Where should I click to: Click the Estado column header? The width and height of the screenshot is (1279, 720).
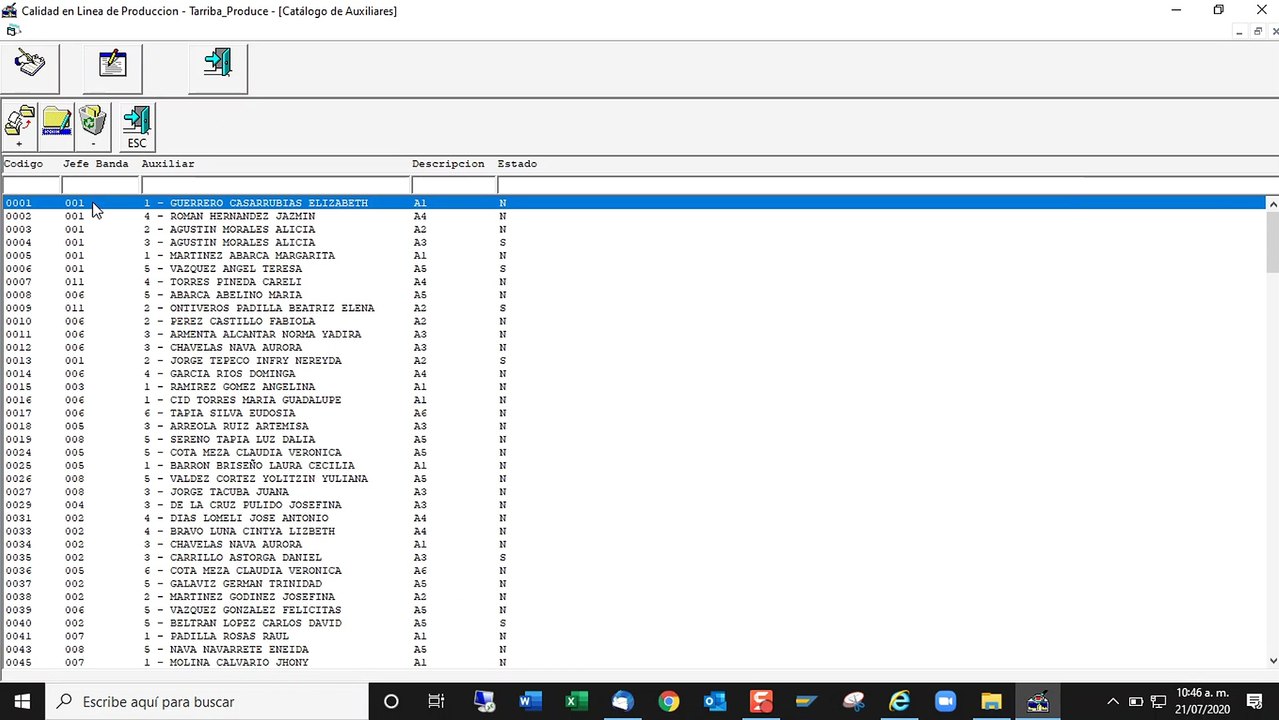(517, 163)
